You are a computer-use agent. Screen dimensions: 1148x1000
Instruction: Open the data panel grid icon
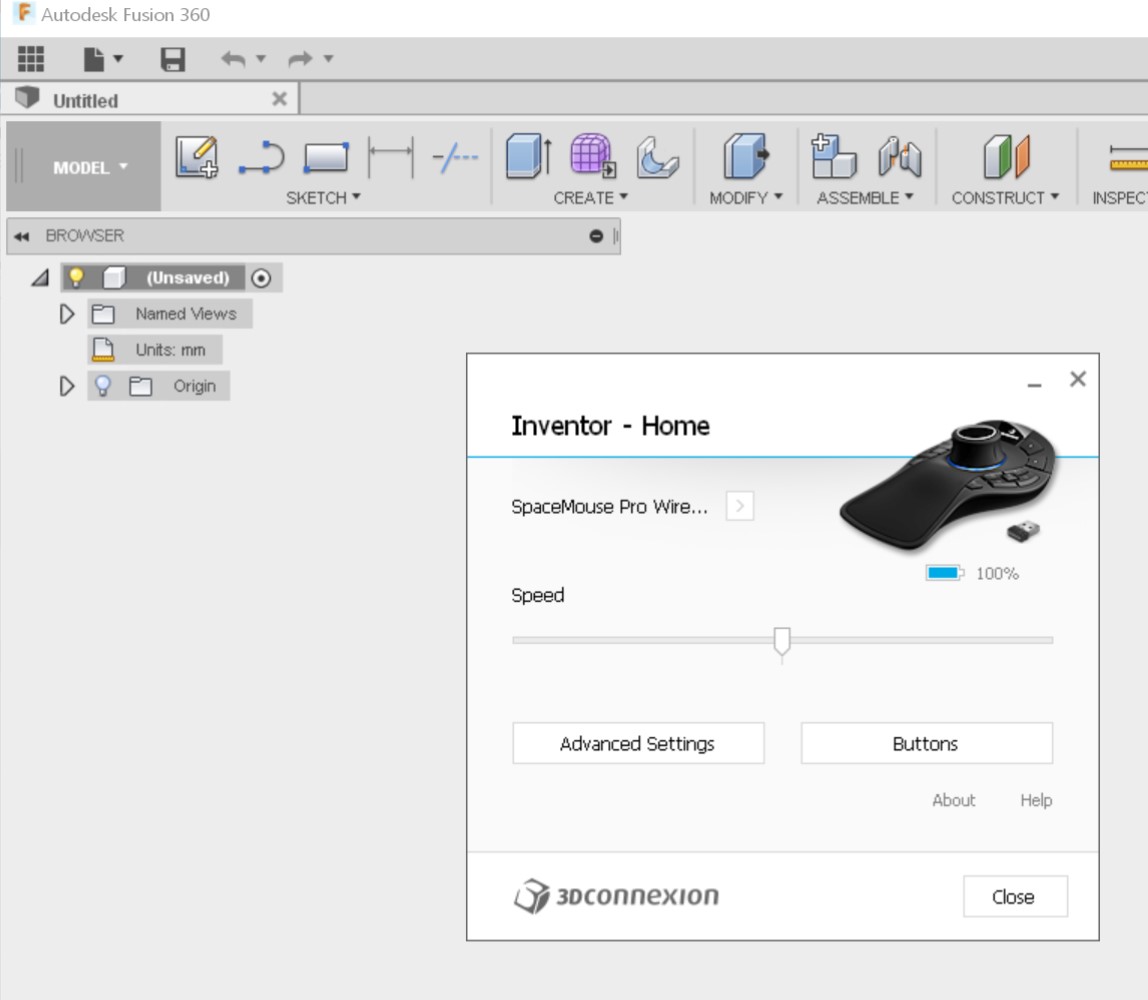[x=31, y=59]
